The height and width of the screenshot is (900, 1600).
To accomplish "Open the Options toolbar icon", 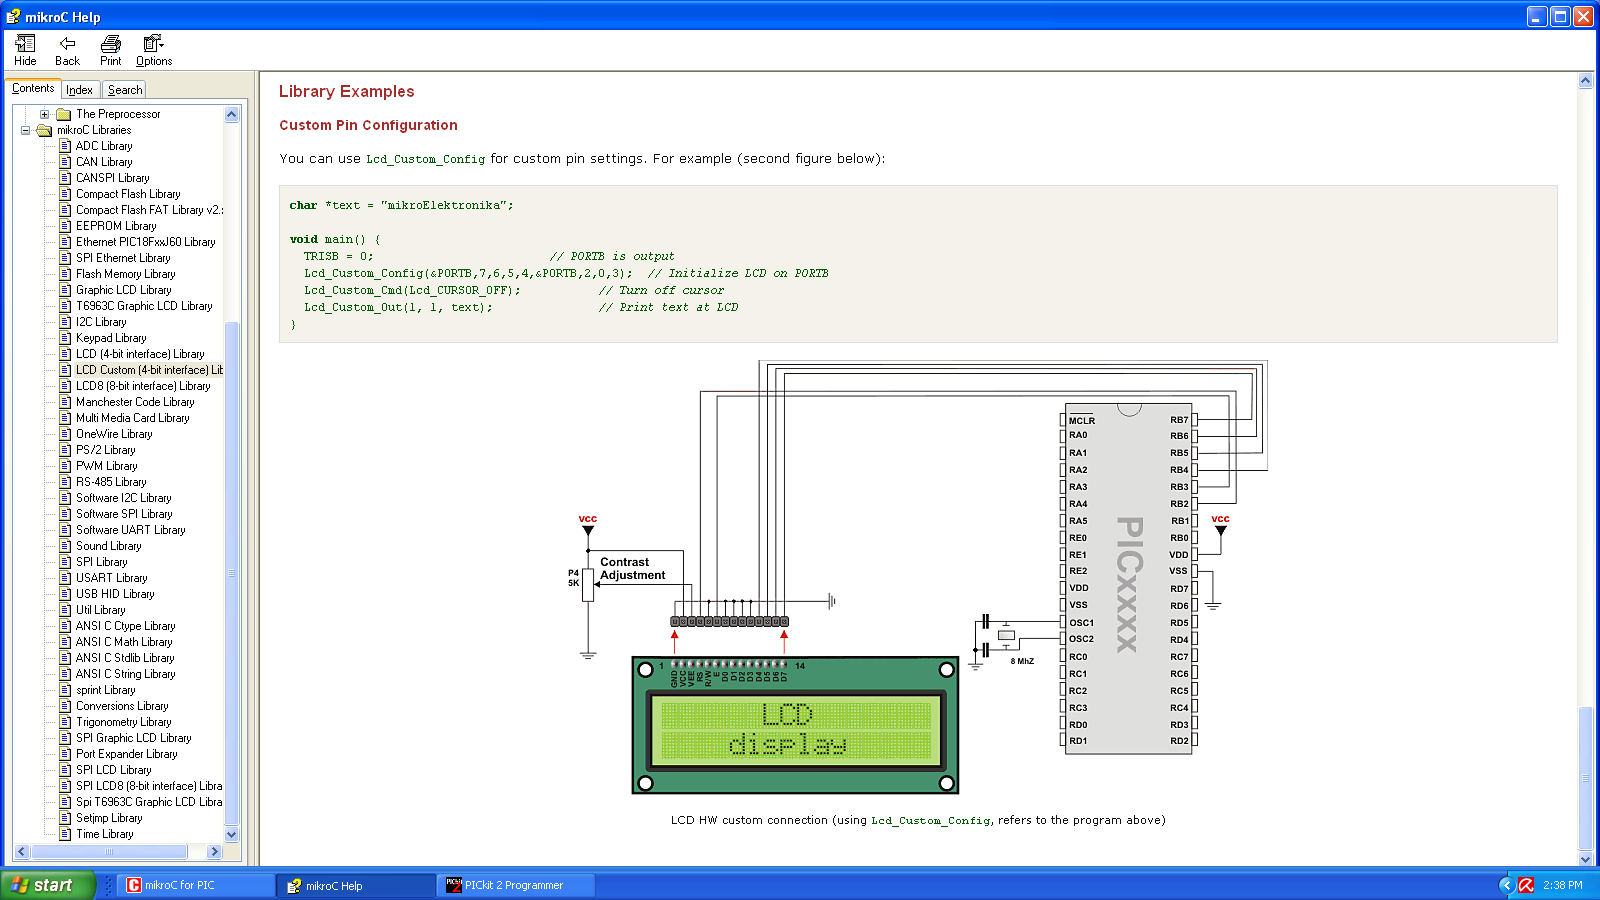I will [x=153, y=43].
